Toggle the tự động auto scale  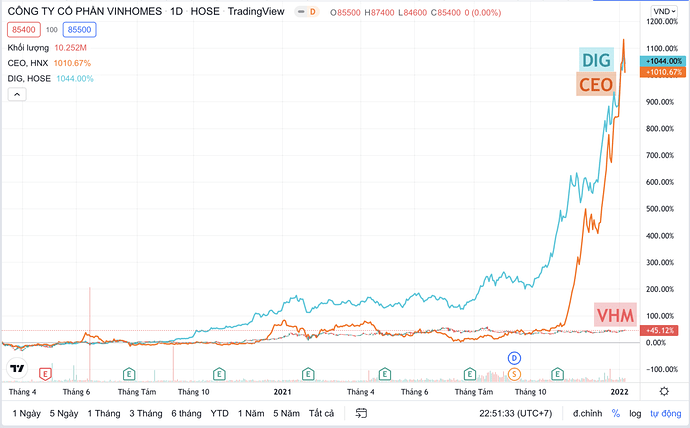pyautogui.click(x=665, y=413)
